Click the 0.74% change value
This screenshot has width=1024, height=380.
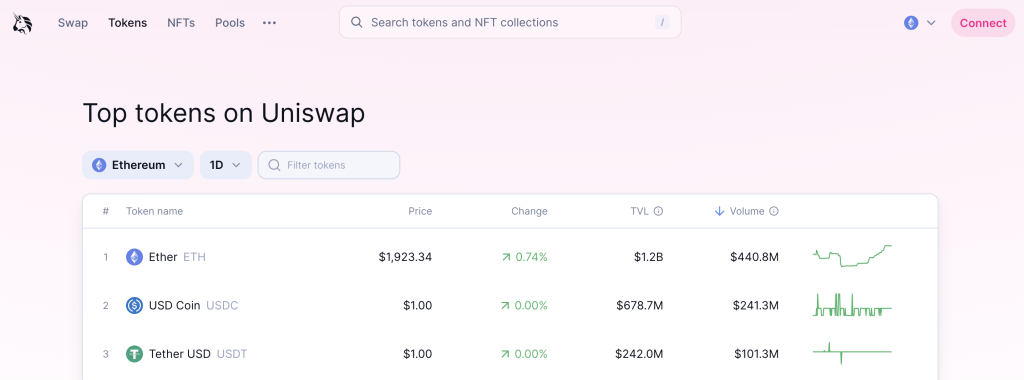click(532, 257)
